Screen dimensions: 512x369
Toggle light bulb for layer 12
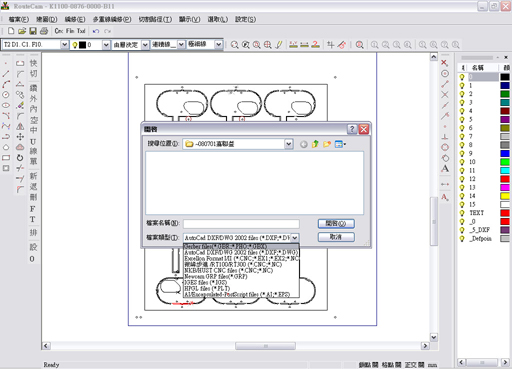click(462, 179)
